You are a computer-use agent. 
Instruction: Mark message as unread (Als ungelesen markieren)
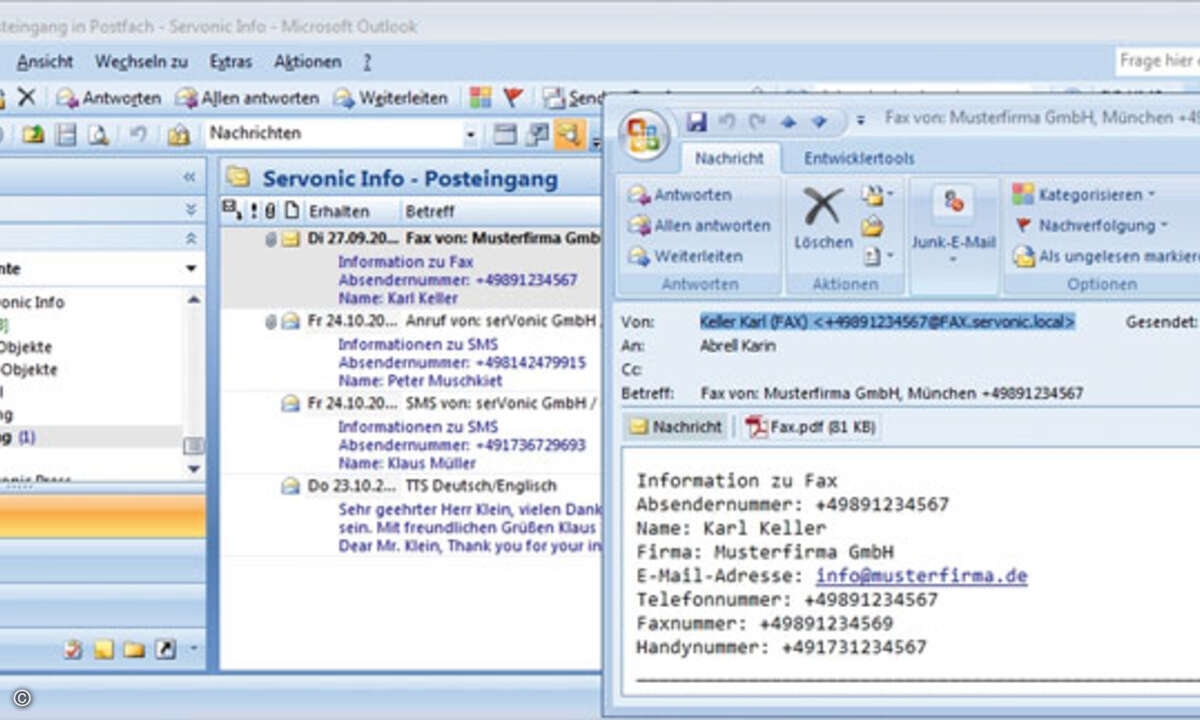(1105, 256)
